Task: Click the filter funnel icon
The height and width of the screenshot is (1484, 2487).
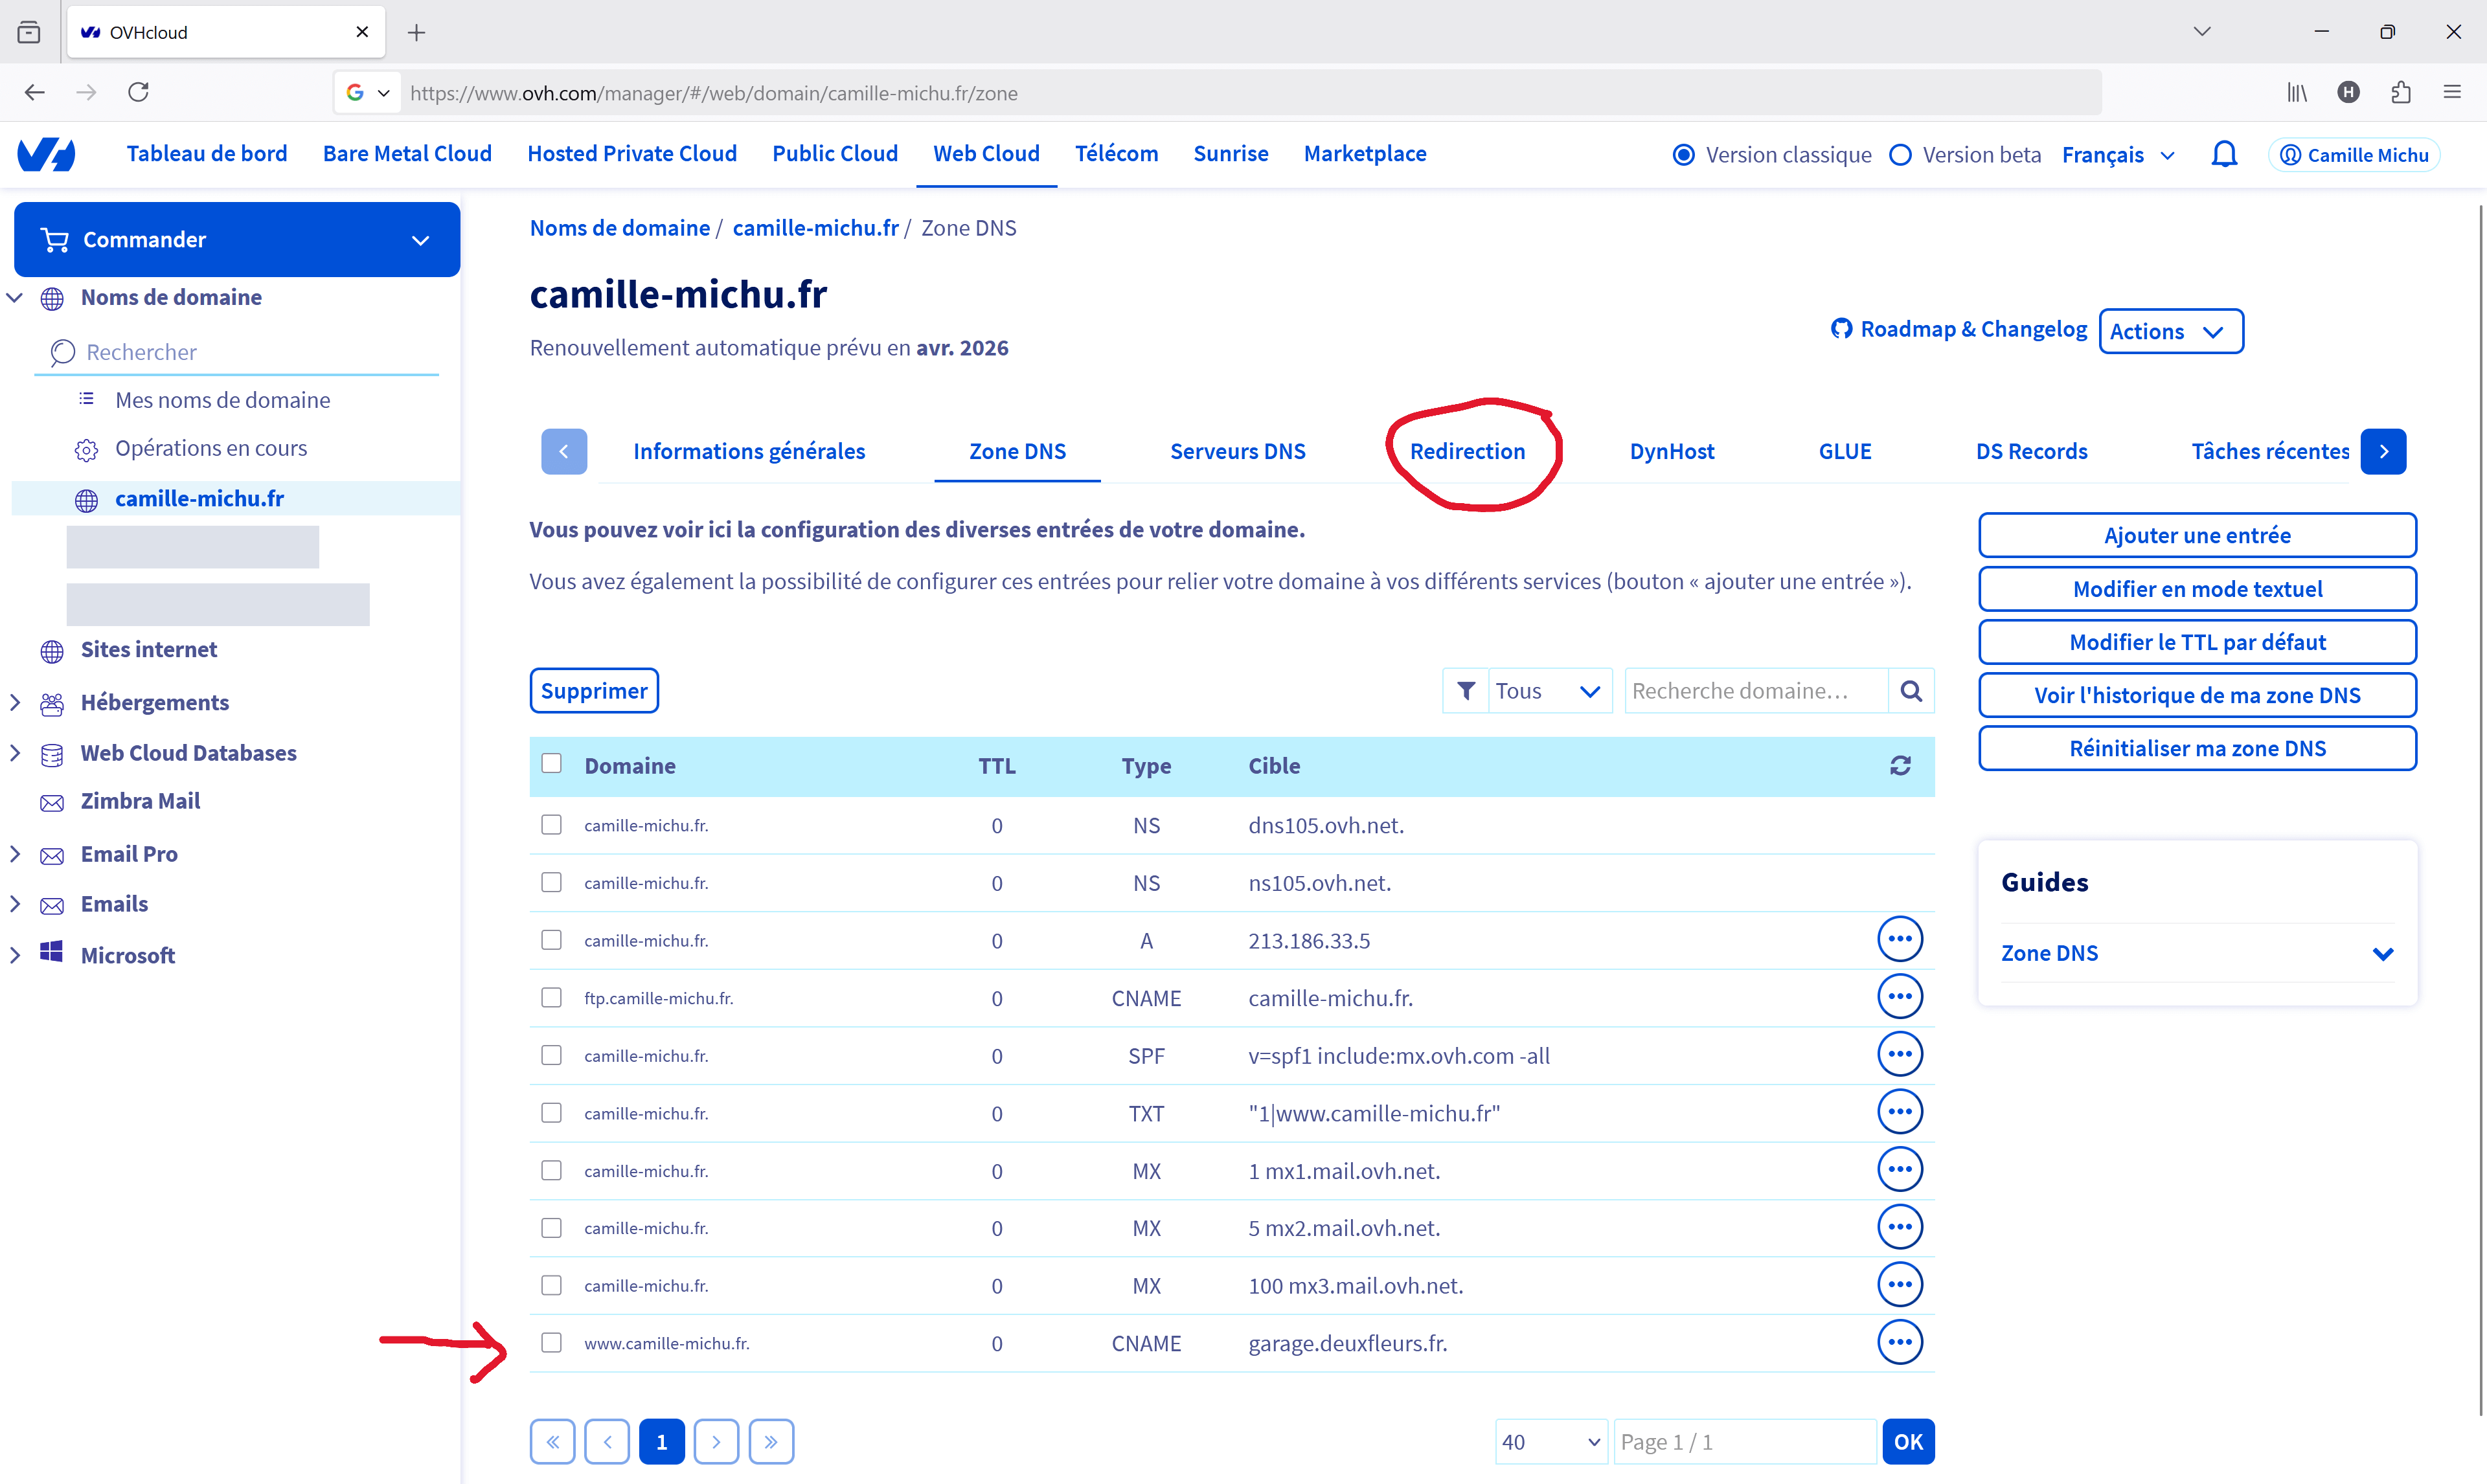Action: pos(1466,691)
